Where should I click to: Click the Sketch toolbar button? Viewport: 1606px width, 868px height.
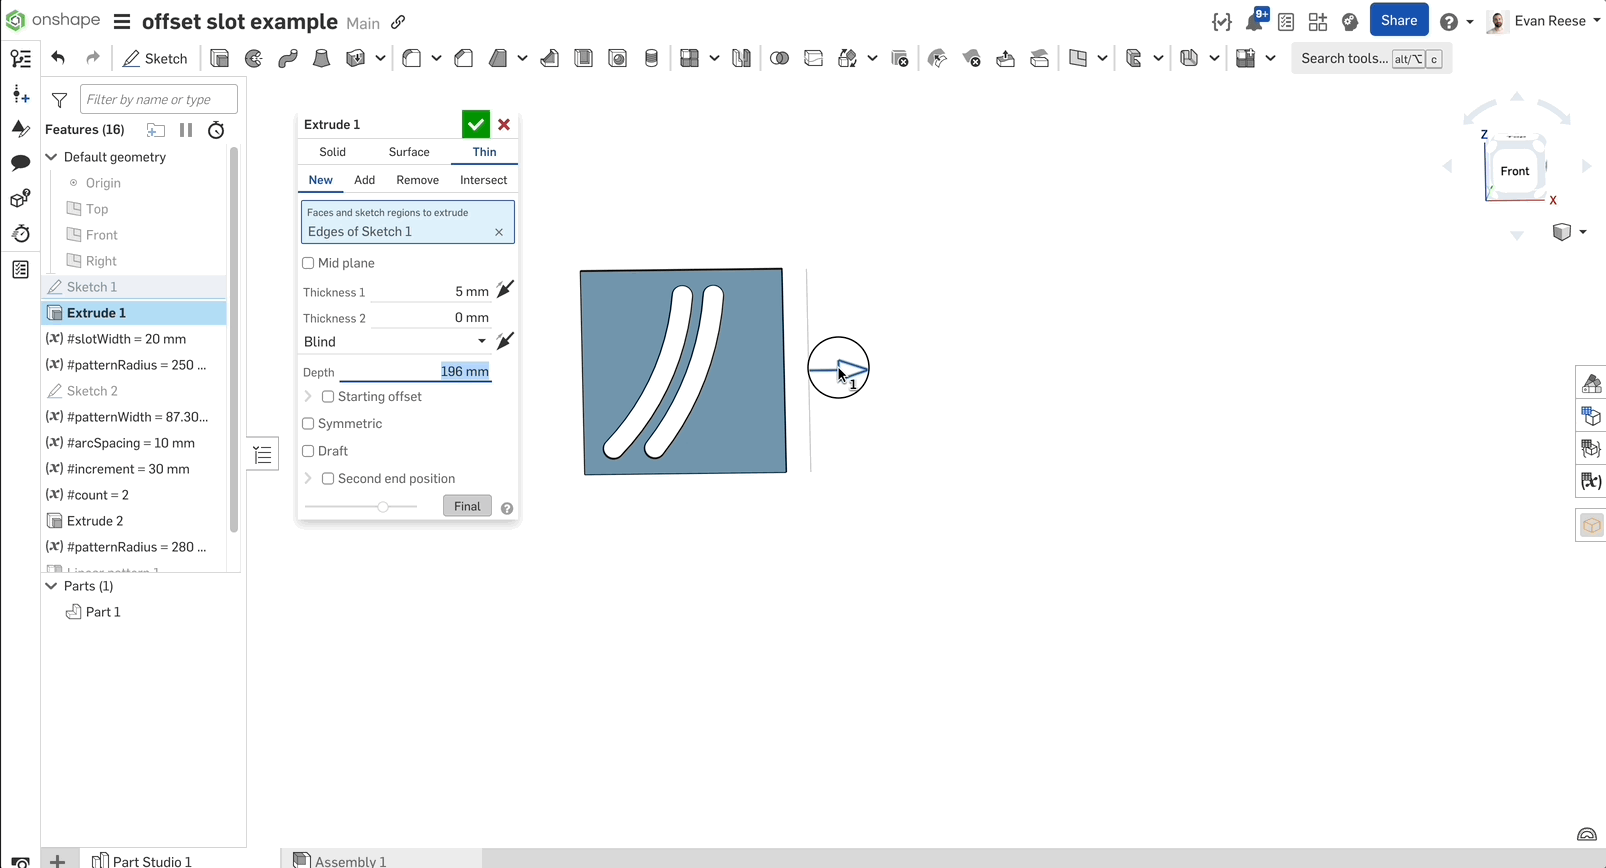point(155,59)
